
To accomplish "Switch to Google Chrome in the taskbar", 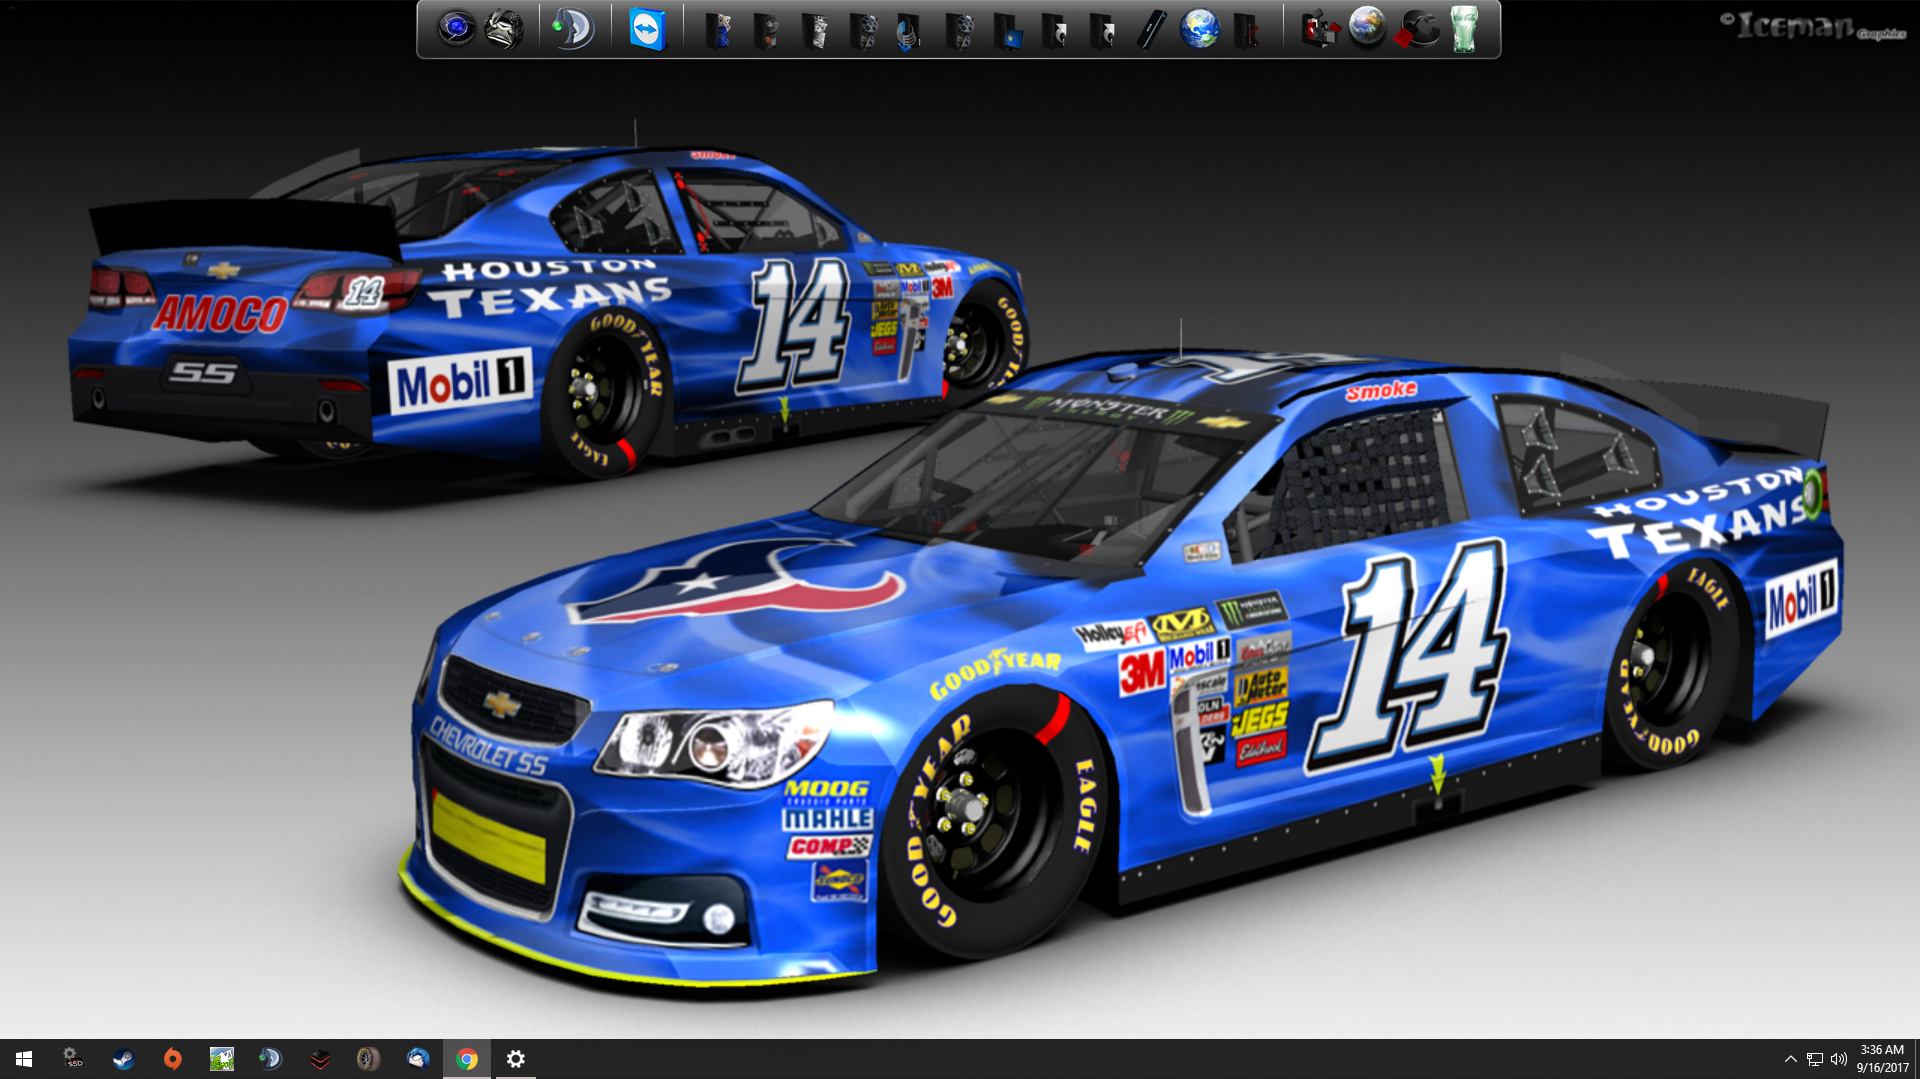I will [467, 1059].
